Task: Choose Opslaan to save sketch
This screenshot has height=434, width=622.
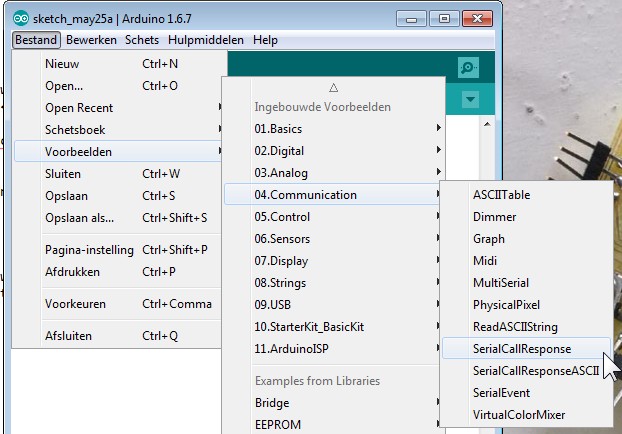Action: (117, 196)
